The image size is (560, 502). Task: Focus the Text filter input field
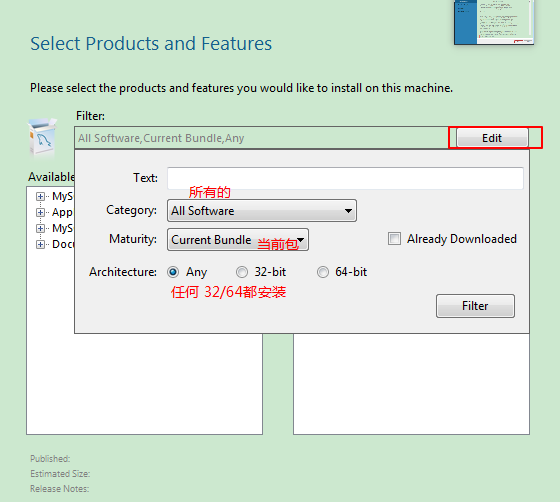click(345, 178)
